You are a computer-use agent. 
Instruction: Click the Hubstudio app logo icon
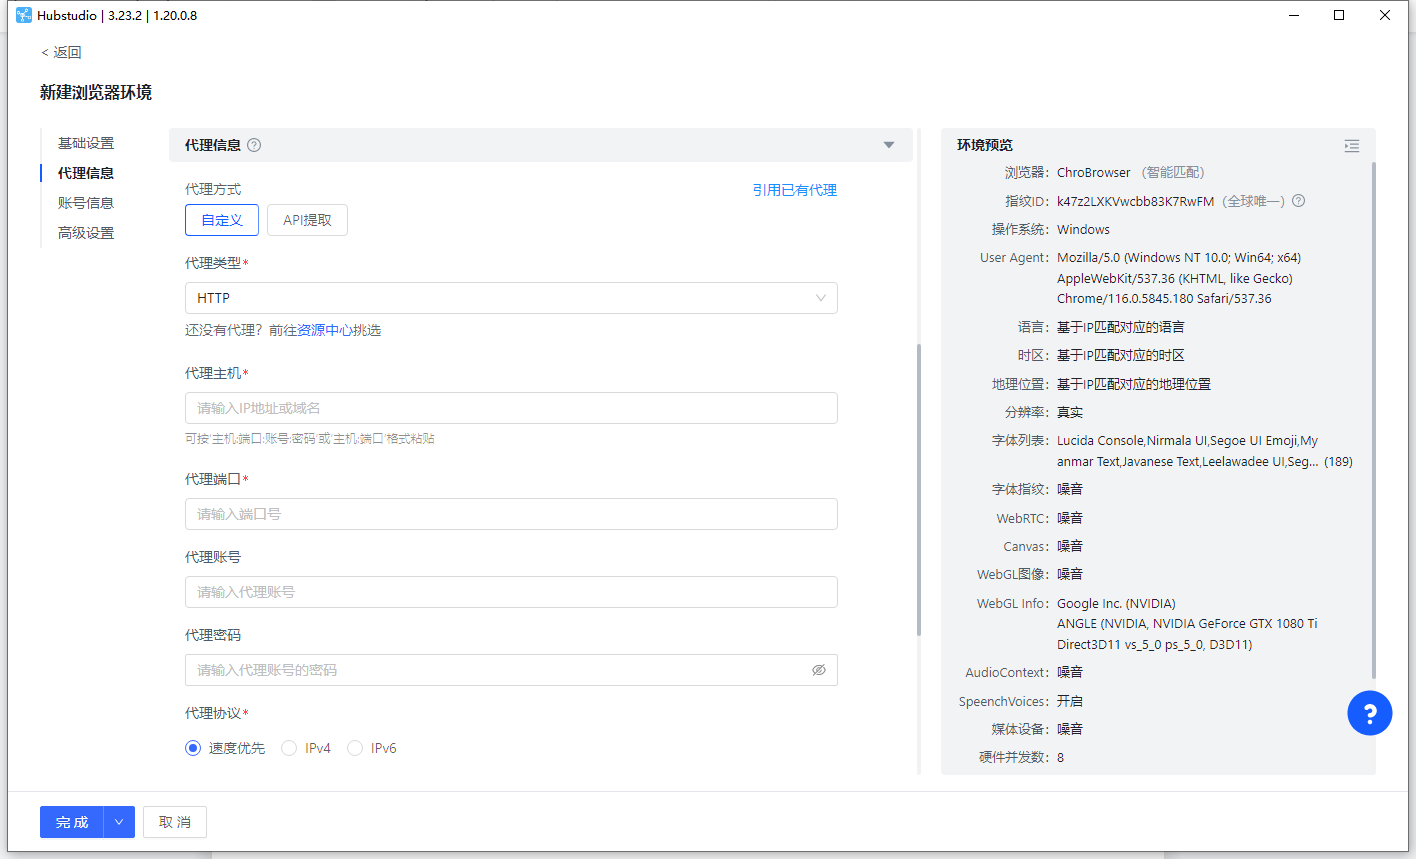tap(24, 15)
